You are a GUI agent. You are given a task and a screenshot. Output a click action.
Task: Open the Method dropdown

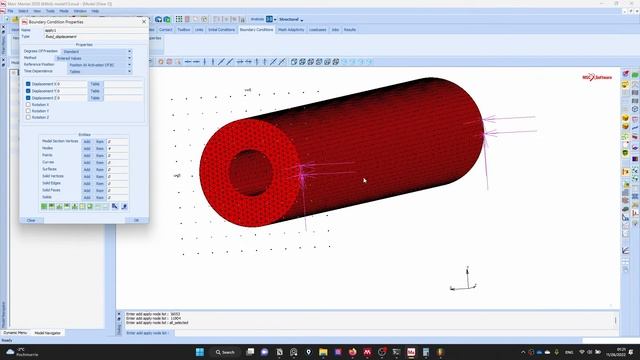point(93,58)
